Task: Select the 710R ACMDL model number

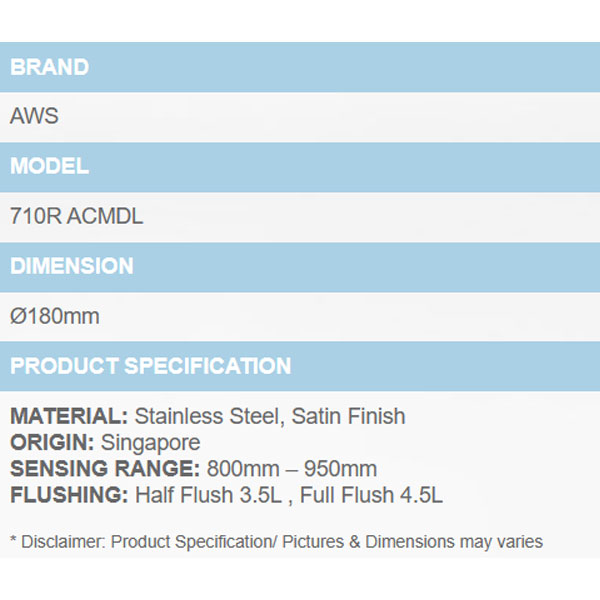Action: tap(76, 216)
